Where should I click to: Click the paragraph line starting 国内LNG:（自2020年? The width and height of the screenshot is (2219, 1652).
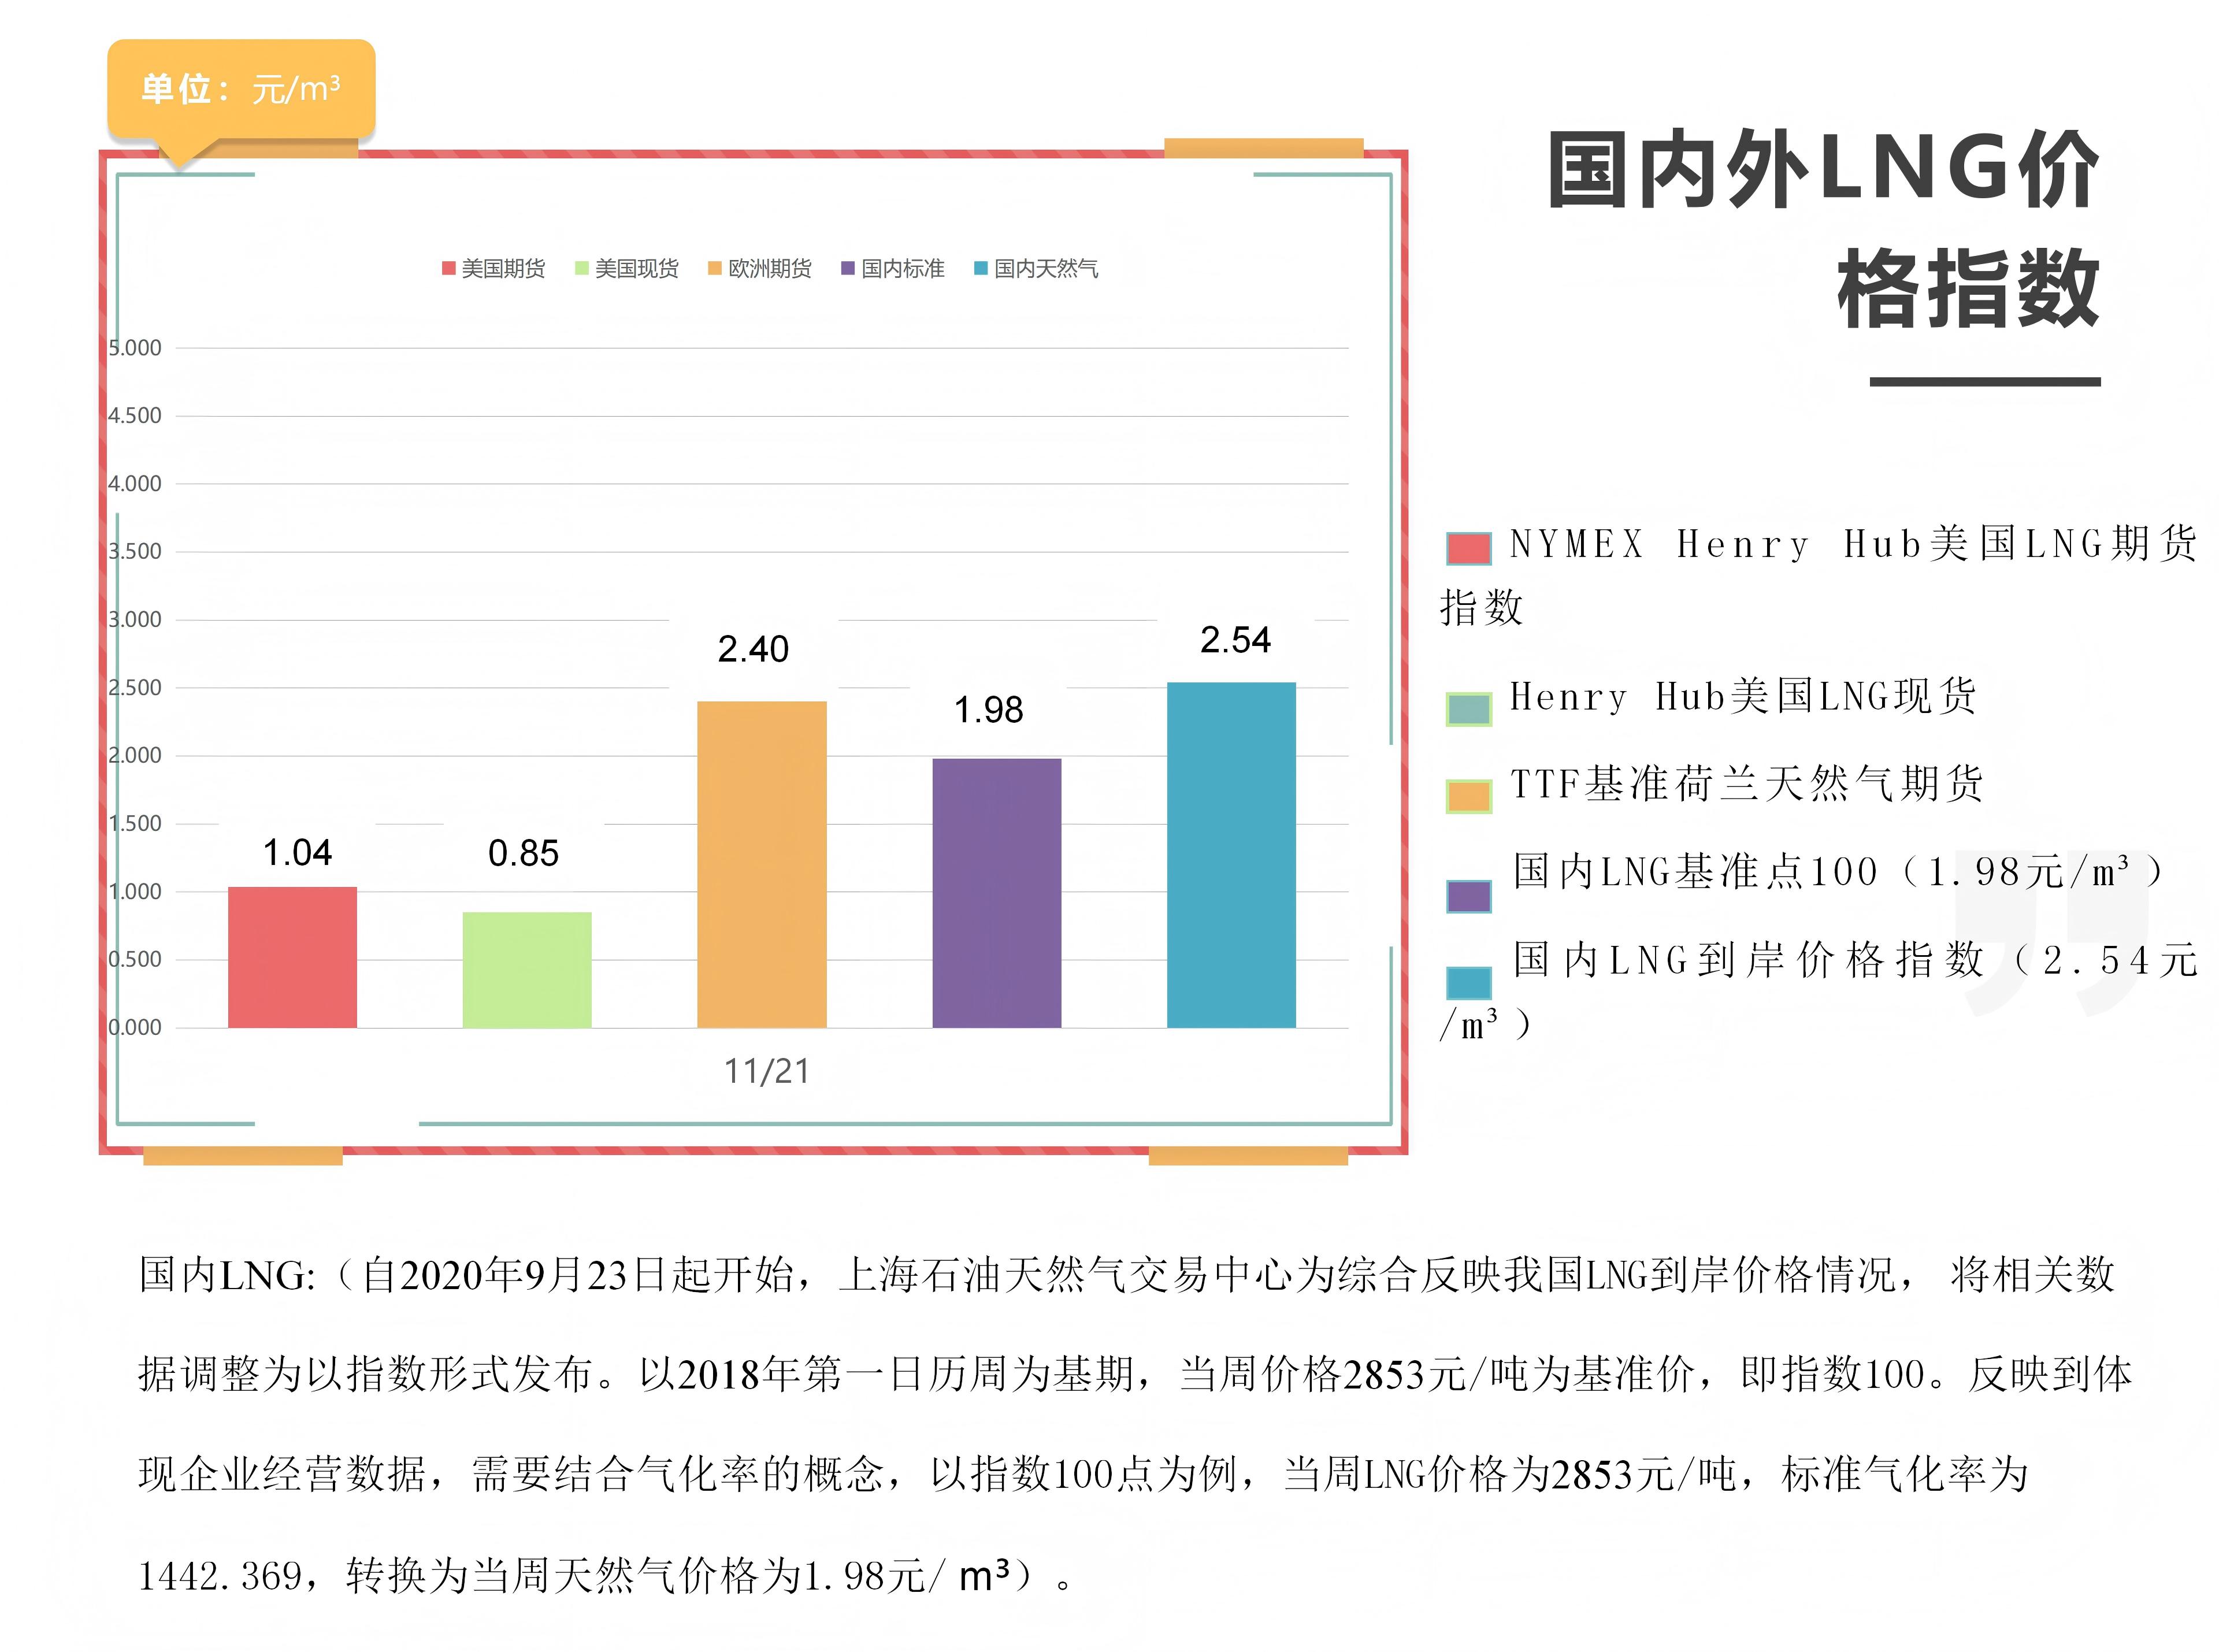point(1127,1275)
